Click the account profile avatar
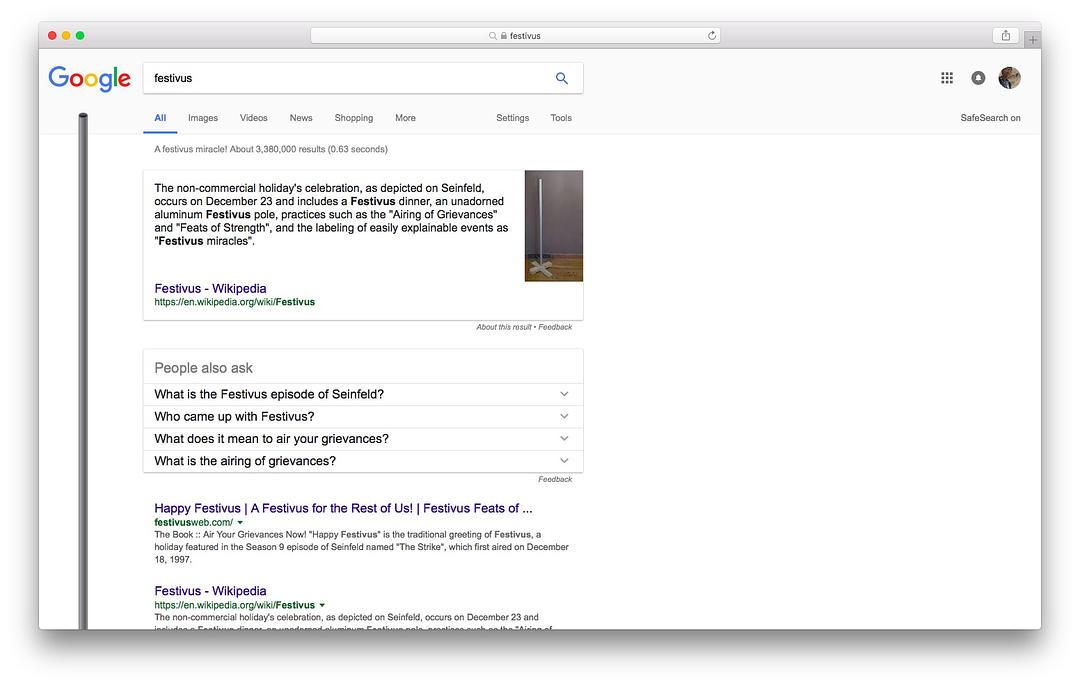Viewport: 1080px width, 685px height. [x=1009, y=78]
